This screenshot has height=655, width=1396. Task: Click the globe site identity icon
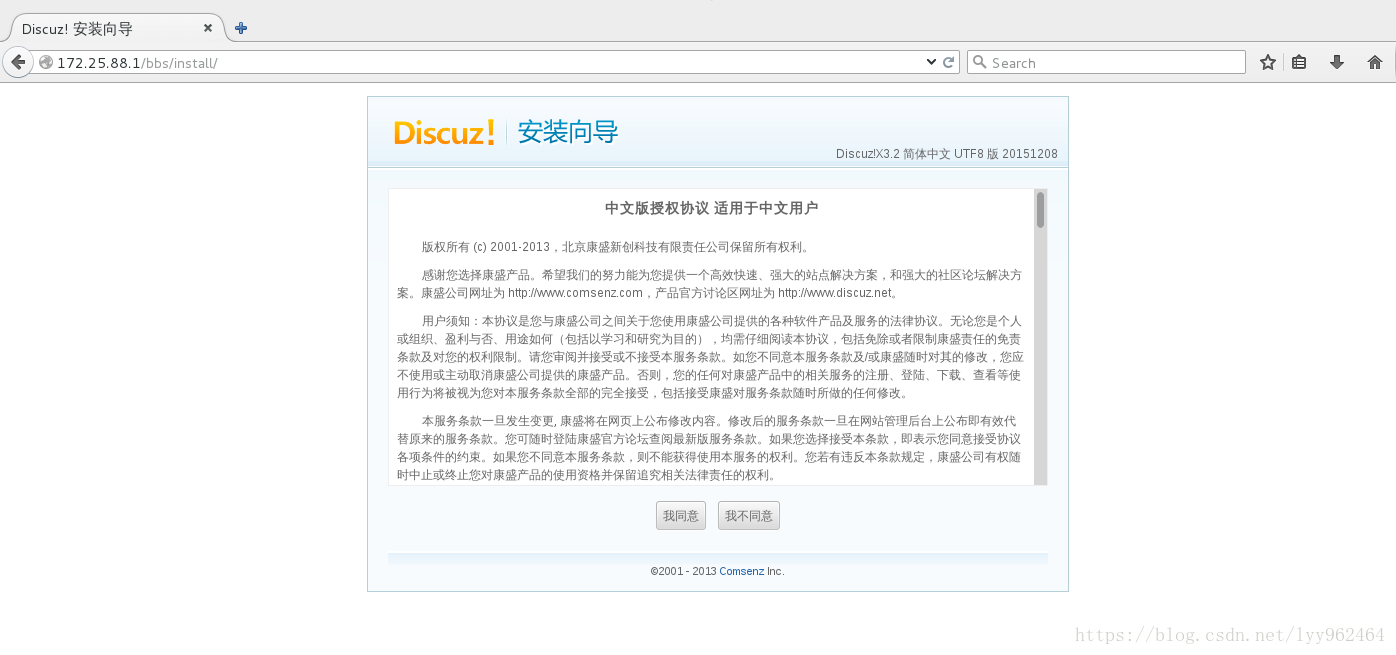pyautogui.click(x=45, y=62)
